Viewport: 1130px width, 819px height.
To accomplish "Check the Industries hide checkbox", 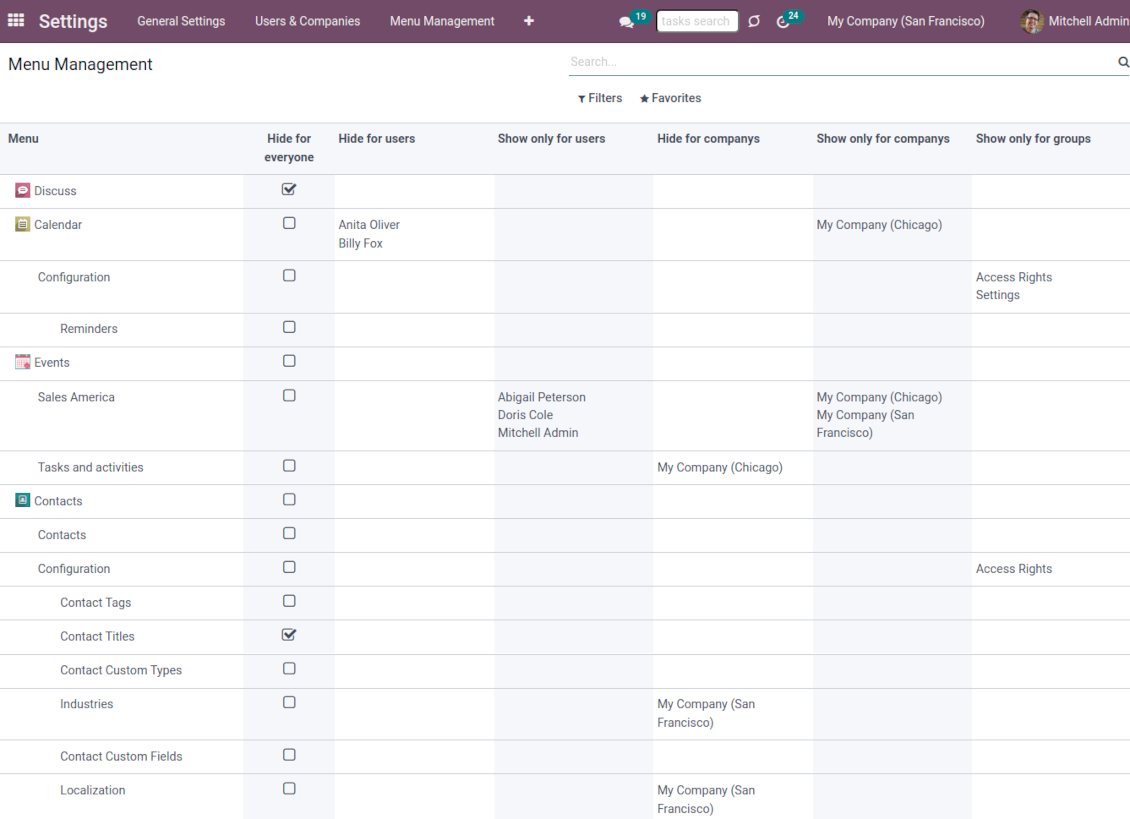I will pos(289,702).
